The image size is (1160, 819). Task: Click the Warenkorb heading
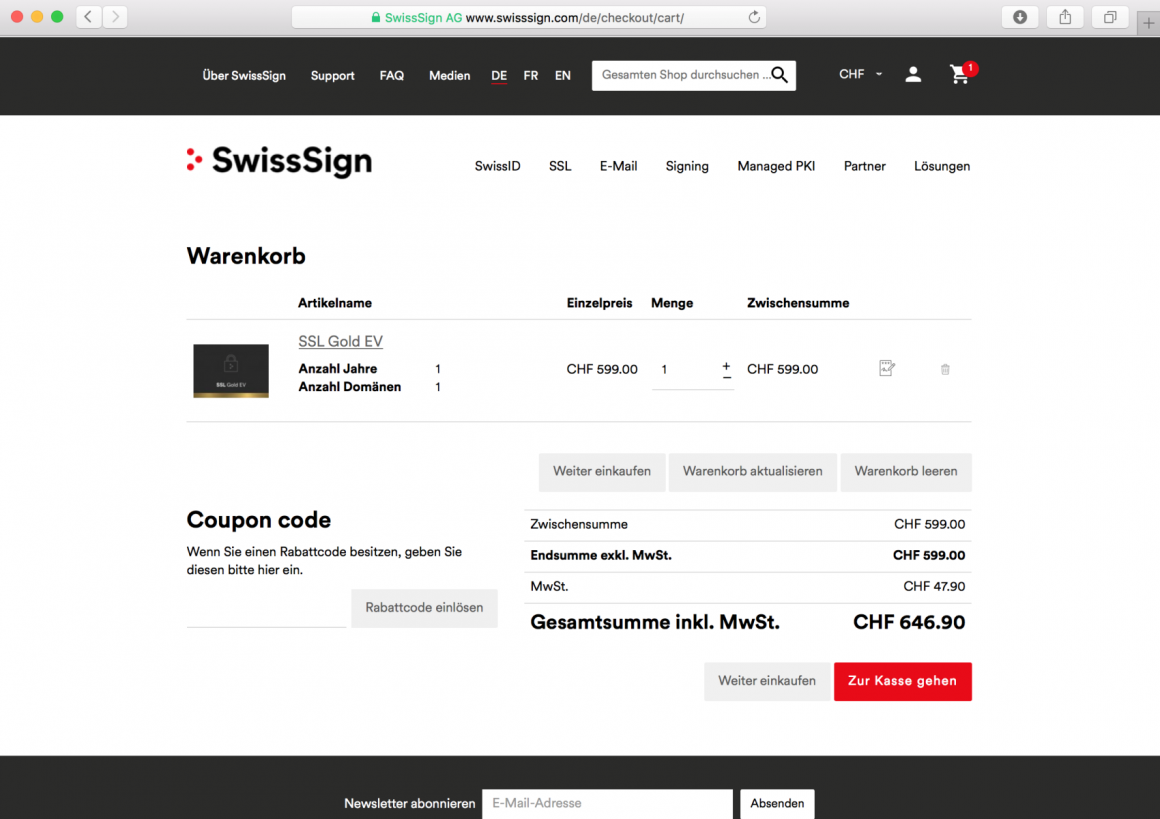[x=246, y=256]
